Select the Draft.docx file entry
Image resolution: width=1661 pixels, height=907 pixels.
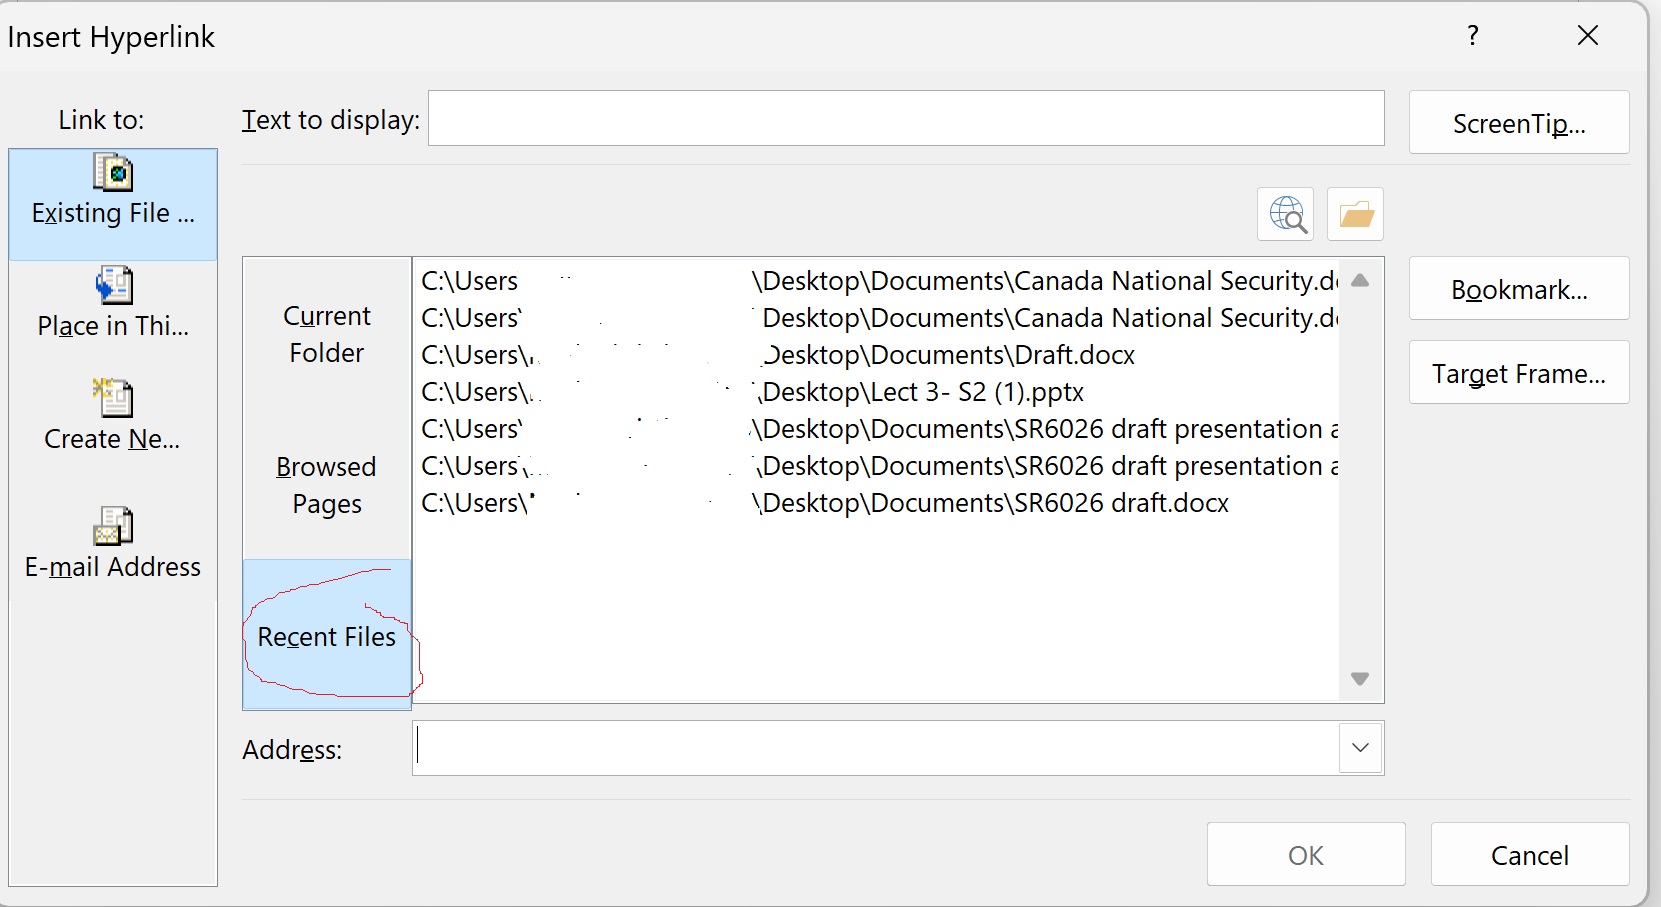pyautogui.click(x=878, y=355)
